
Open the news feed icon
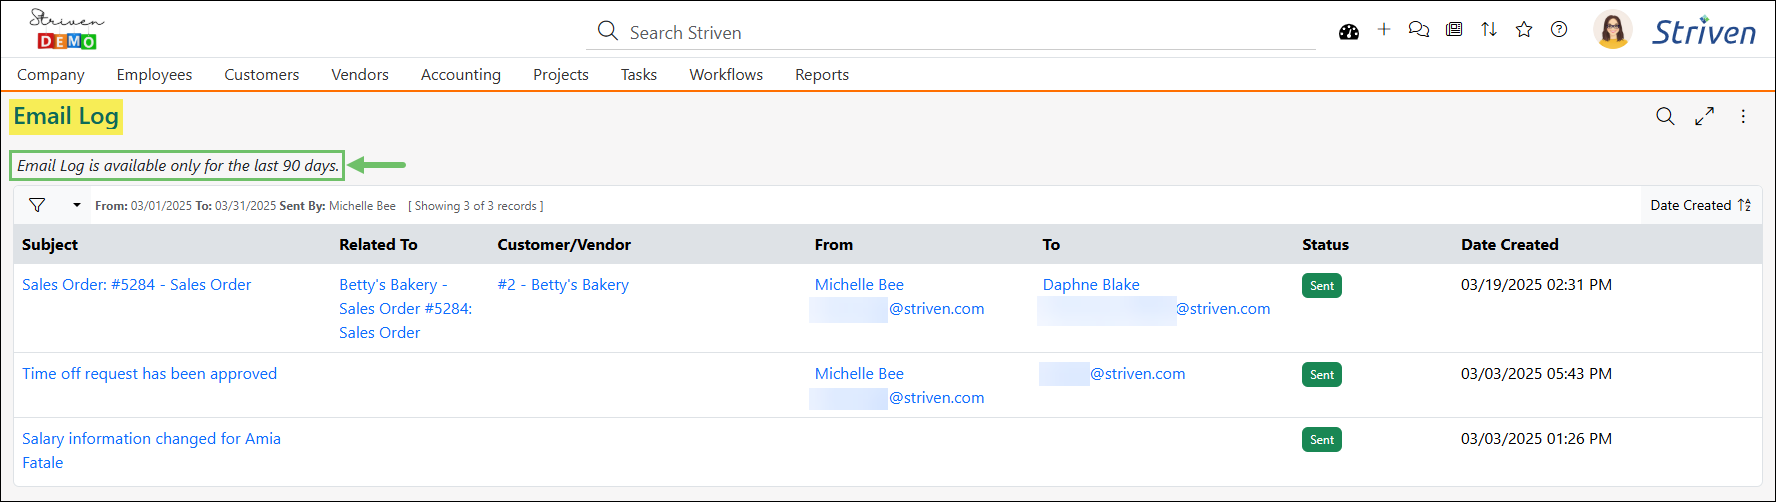[1454, 29]
